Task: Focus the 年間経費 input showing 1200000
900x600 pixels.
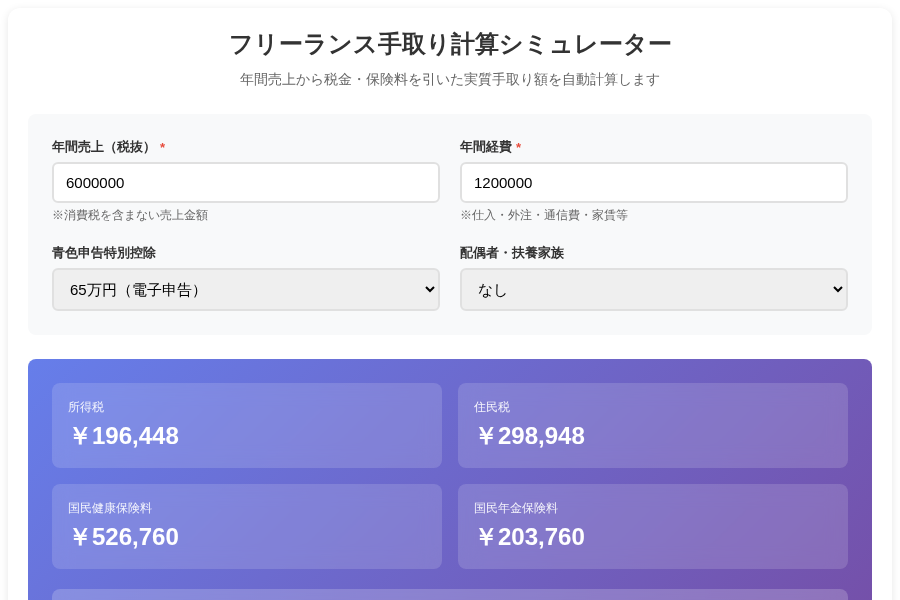Action: click(653, 183)
